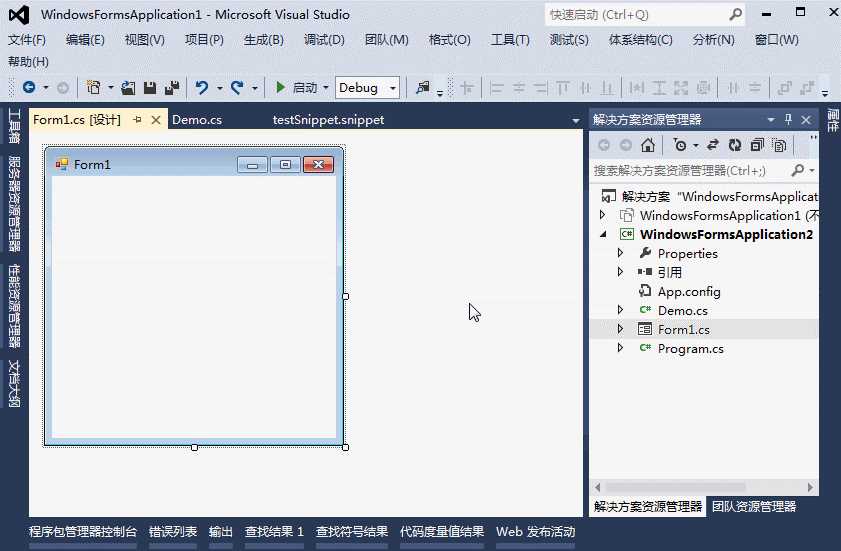841x551 pixels.
Task: Open the 视图(V) menu
Action: (x=145, y=40)
